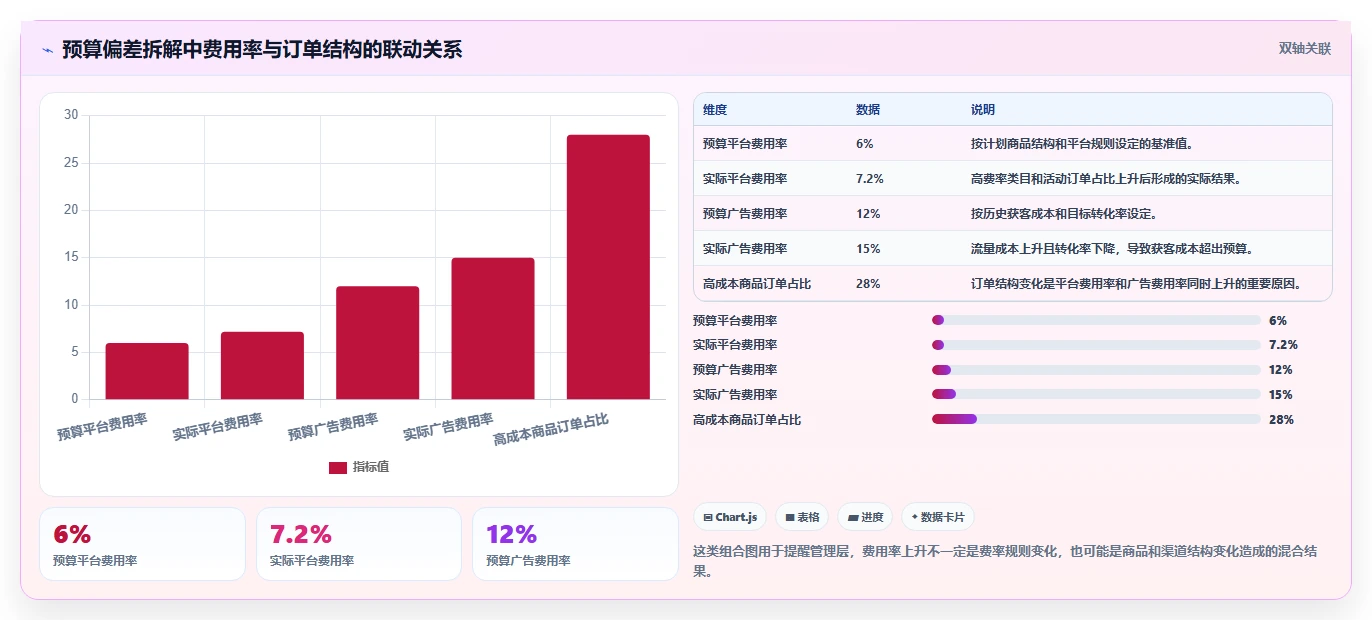Select the Chart.js tag chip
1372x620 pixels.
point(730,517)
